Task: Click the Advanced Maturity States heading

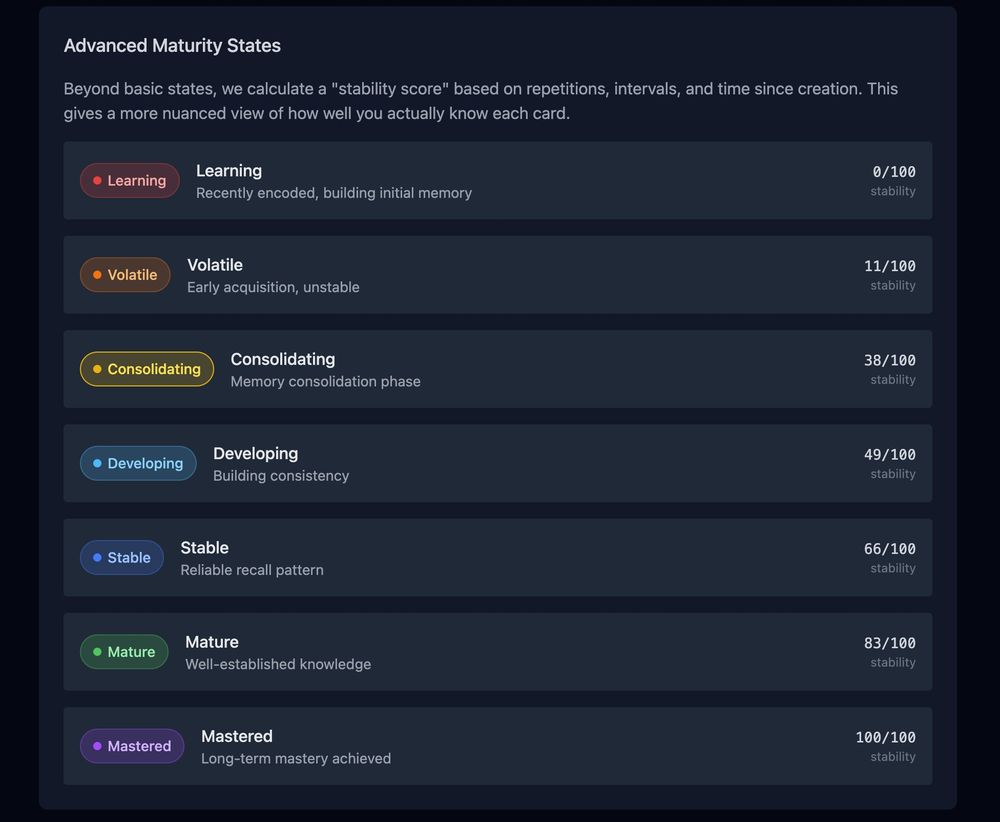Action: click(x=172, y=46)
